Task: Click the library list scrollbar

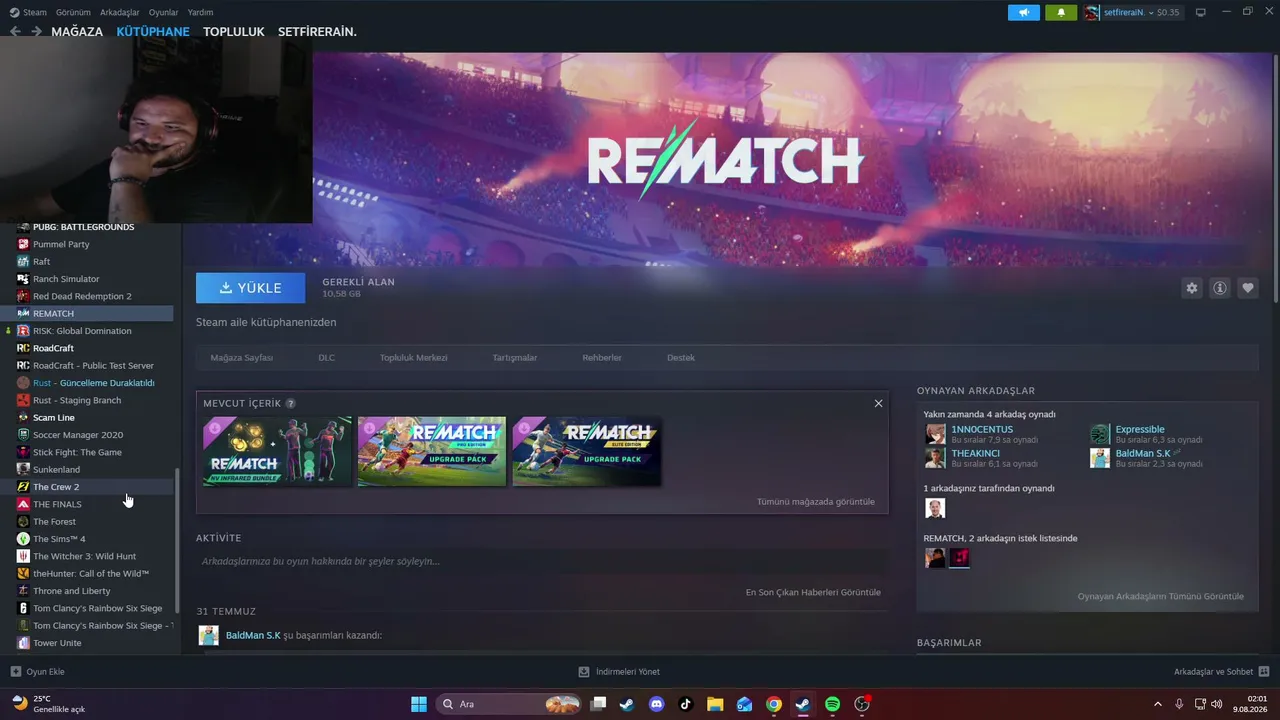Action: [x=177, y=540]
